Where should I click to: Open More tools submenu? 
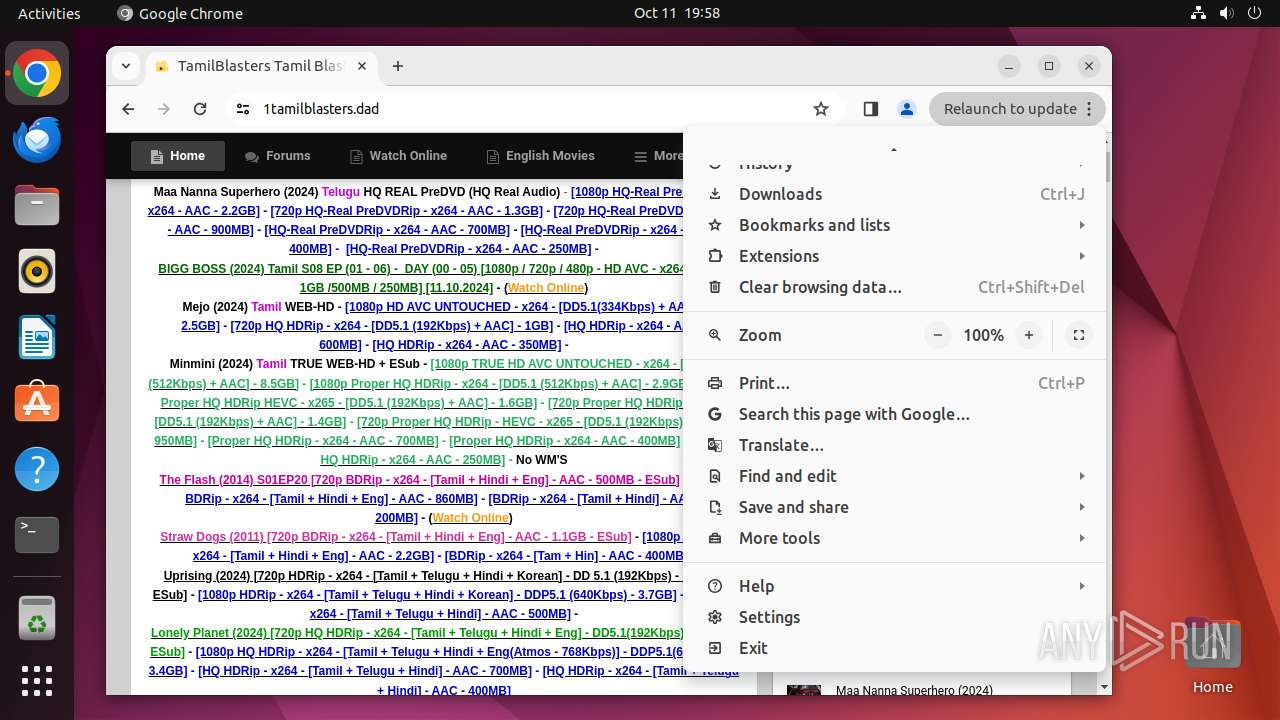coord(896,538)
